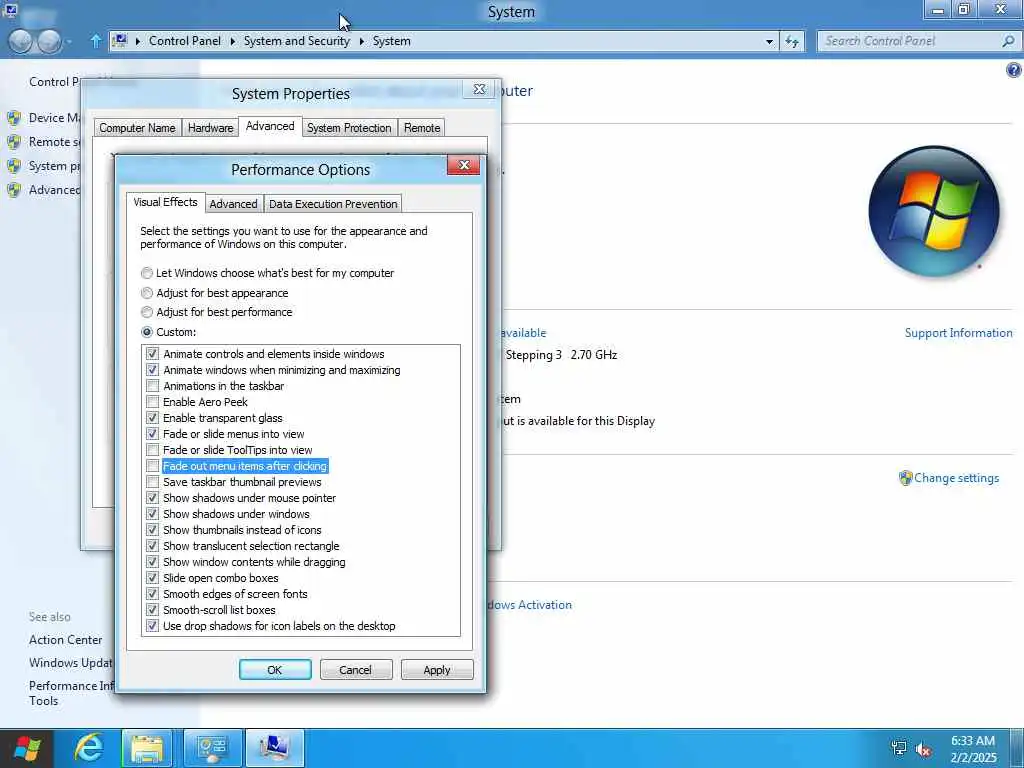Check Animations in the taskbar
The image size is (1024, 768).
tap(152, 386)
